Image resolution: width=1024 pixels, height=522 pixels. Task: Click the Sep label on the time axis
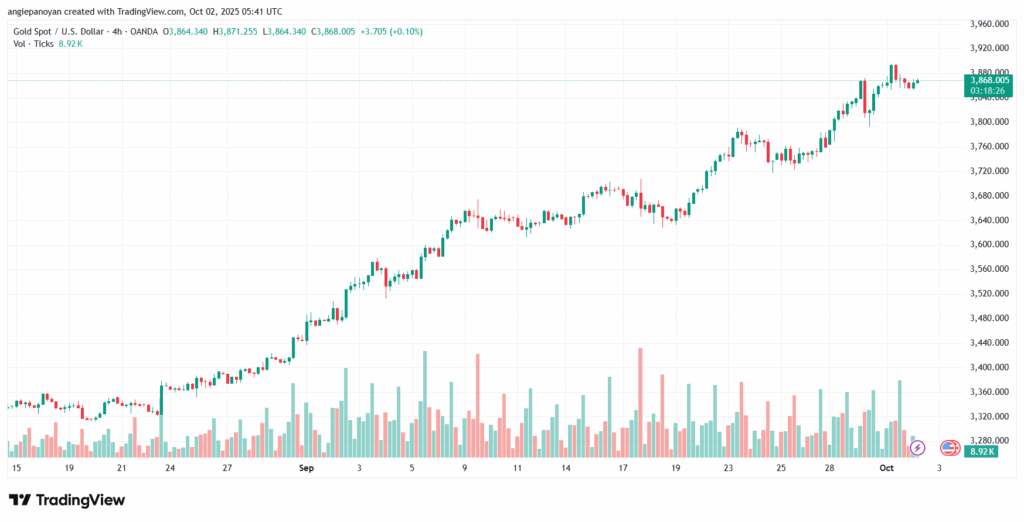pyautogui.click(x=306, y=467)
